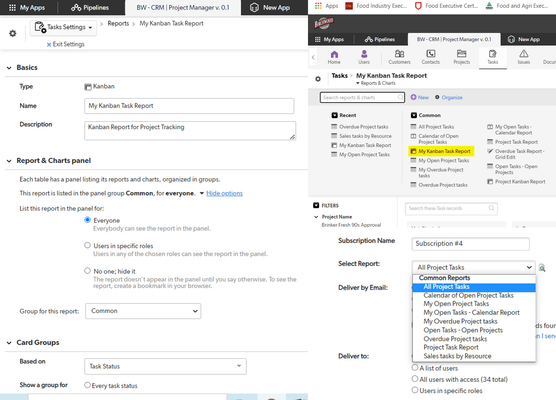The width and height of the screenshot is (556, 400).
Task: Click the Exit Settings X icon
Action: [x=49, y=45]
